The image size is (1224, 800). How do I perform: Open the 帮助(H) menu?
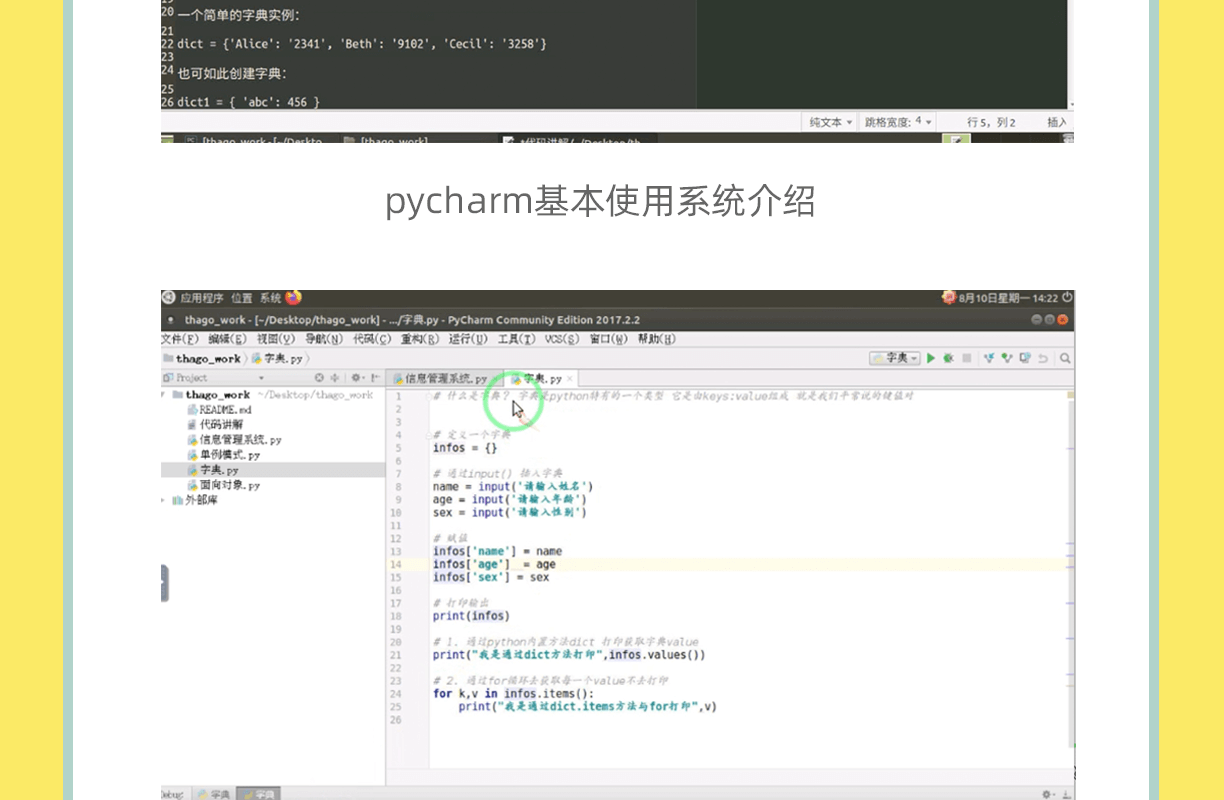coord(657,339)
